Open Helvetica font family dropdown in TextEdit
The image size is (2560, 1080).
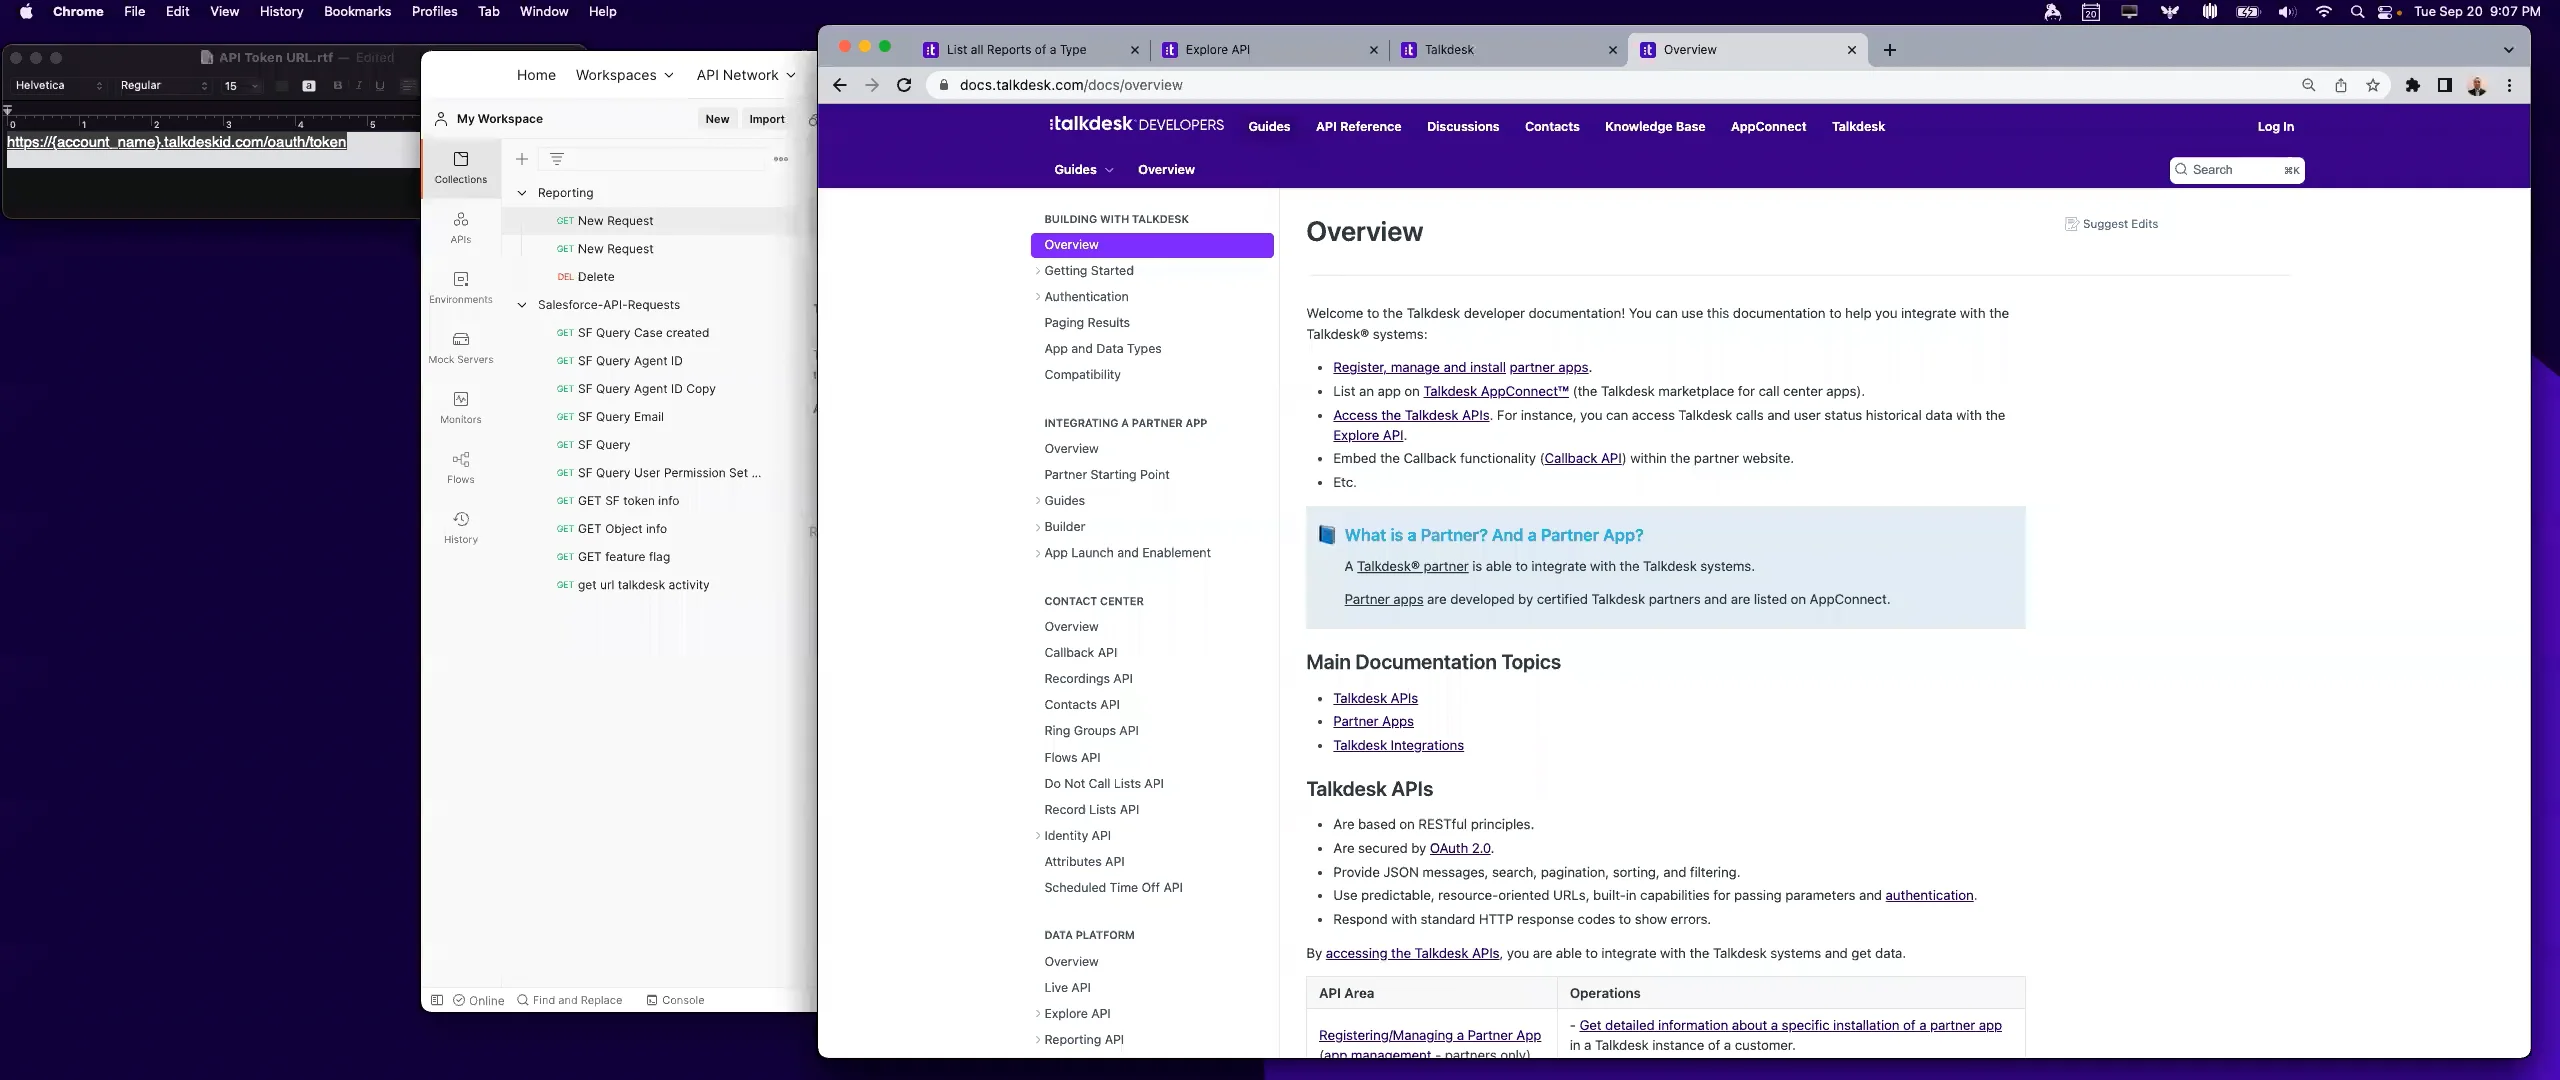[x=58, y=86]
